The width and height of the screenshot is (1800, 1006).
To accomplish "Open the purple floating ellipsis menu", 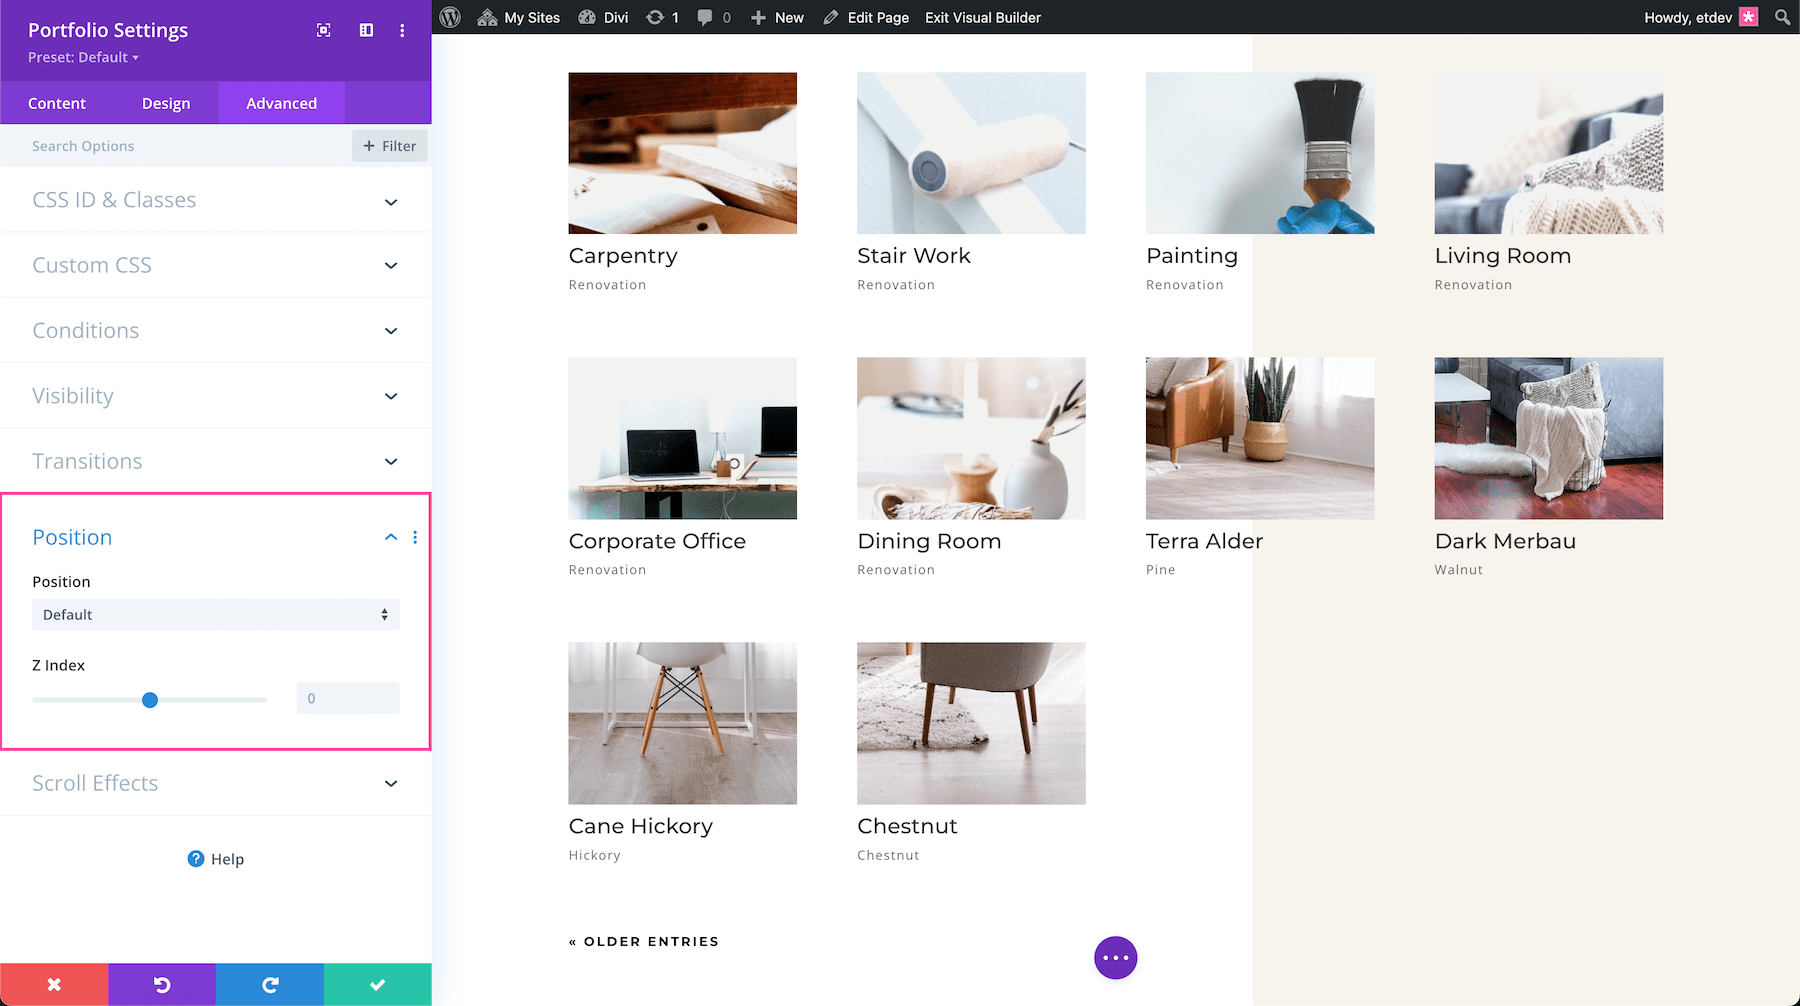I will pos(1115,957).
